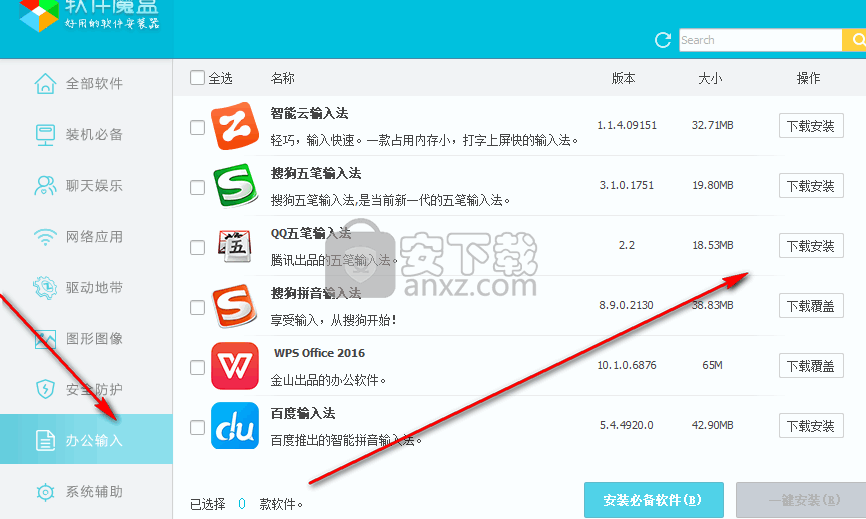Image resolution: width=866 pixels, height=519 pixels.
Task: Click the QQ五笔输入法 app icon
Action: pos(235,246)
